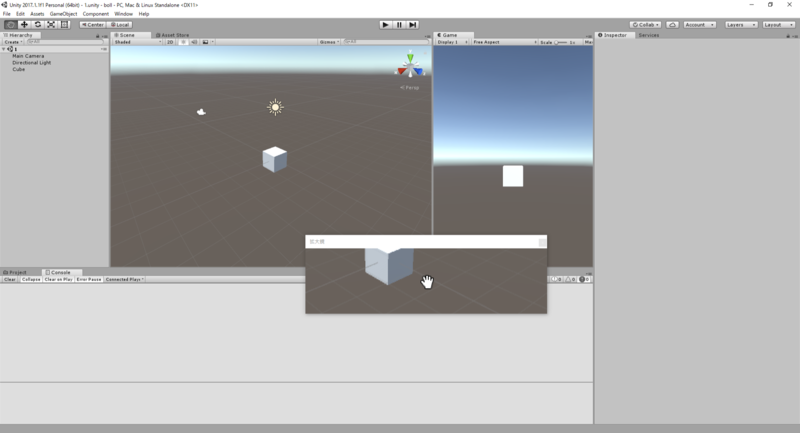Viewport: 800px width, 433px height.
Task: Toggle scene effects image icon
Action: (205, 42)
